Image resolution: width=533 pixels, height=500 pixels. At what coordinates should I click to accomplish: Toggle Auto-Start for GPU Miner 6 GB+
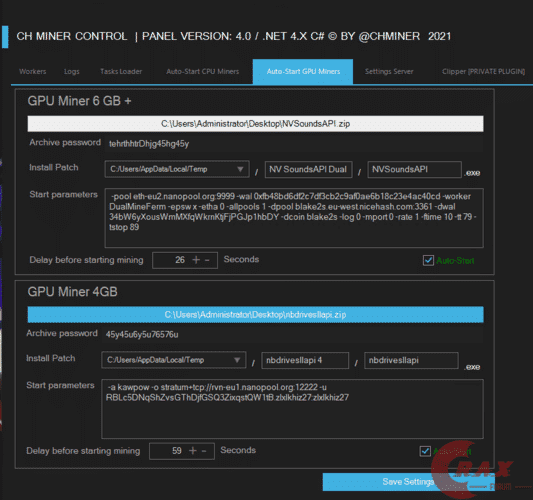(428, 260)
